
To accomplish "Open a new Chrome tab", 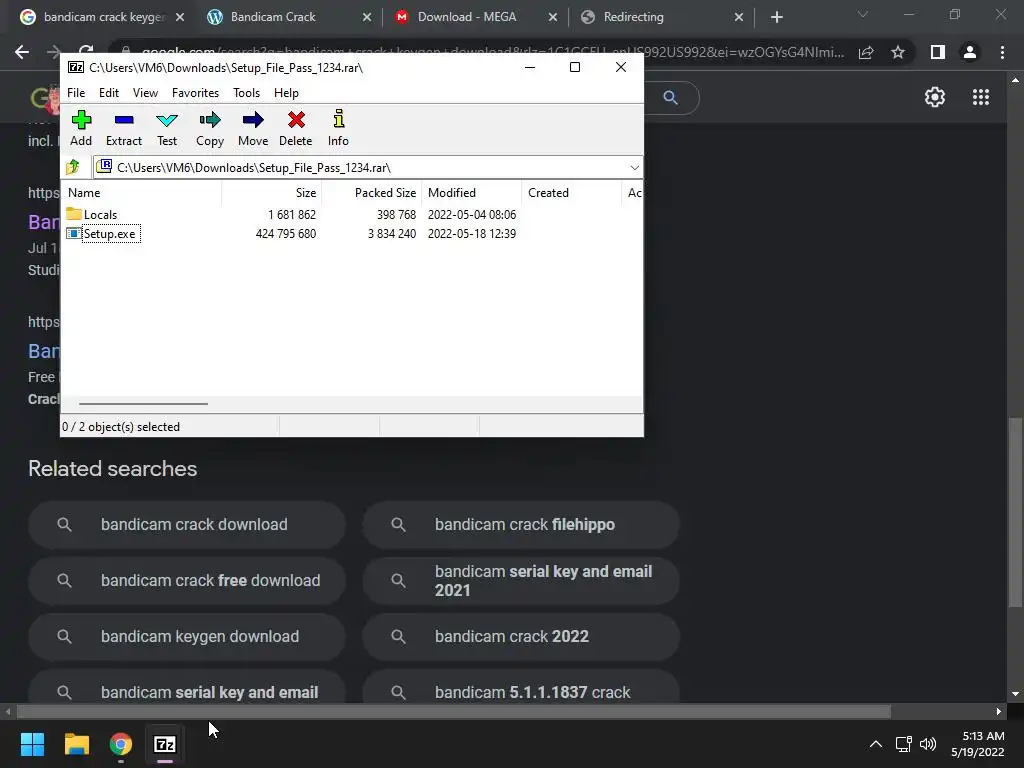I will click(776, 18).
